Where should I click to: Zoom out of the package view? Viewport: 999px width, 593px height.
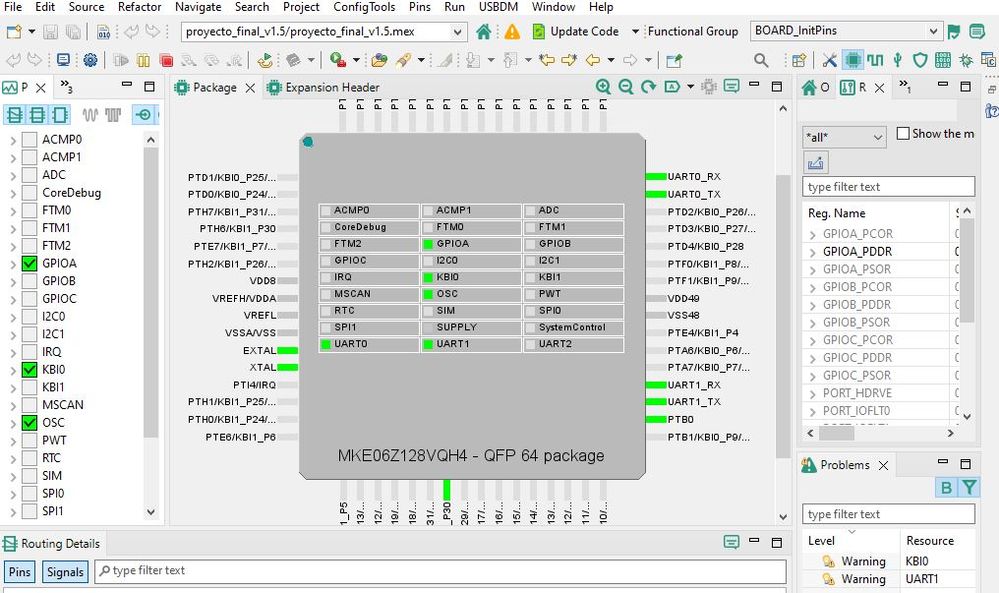click(626, 87)
